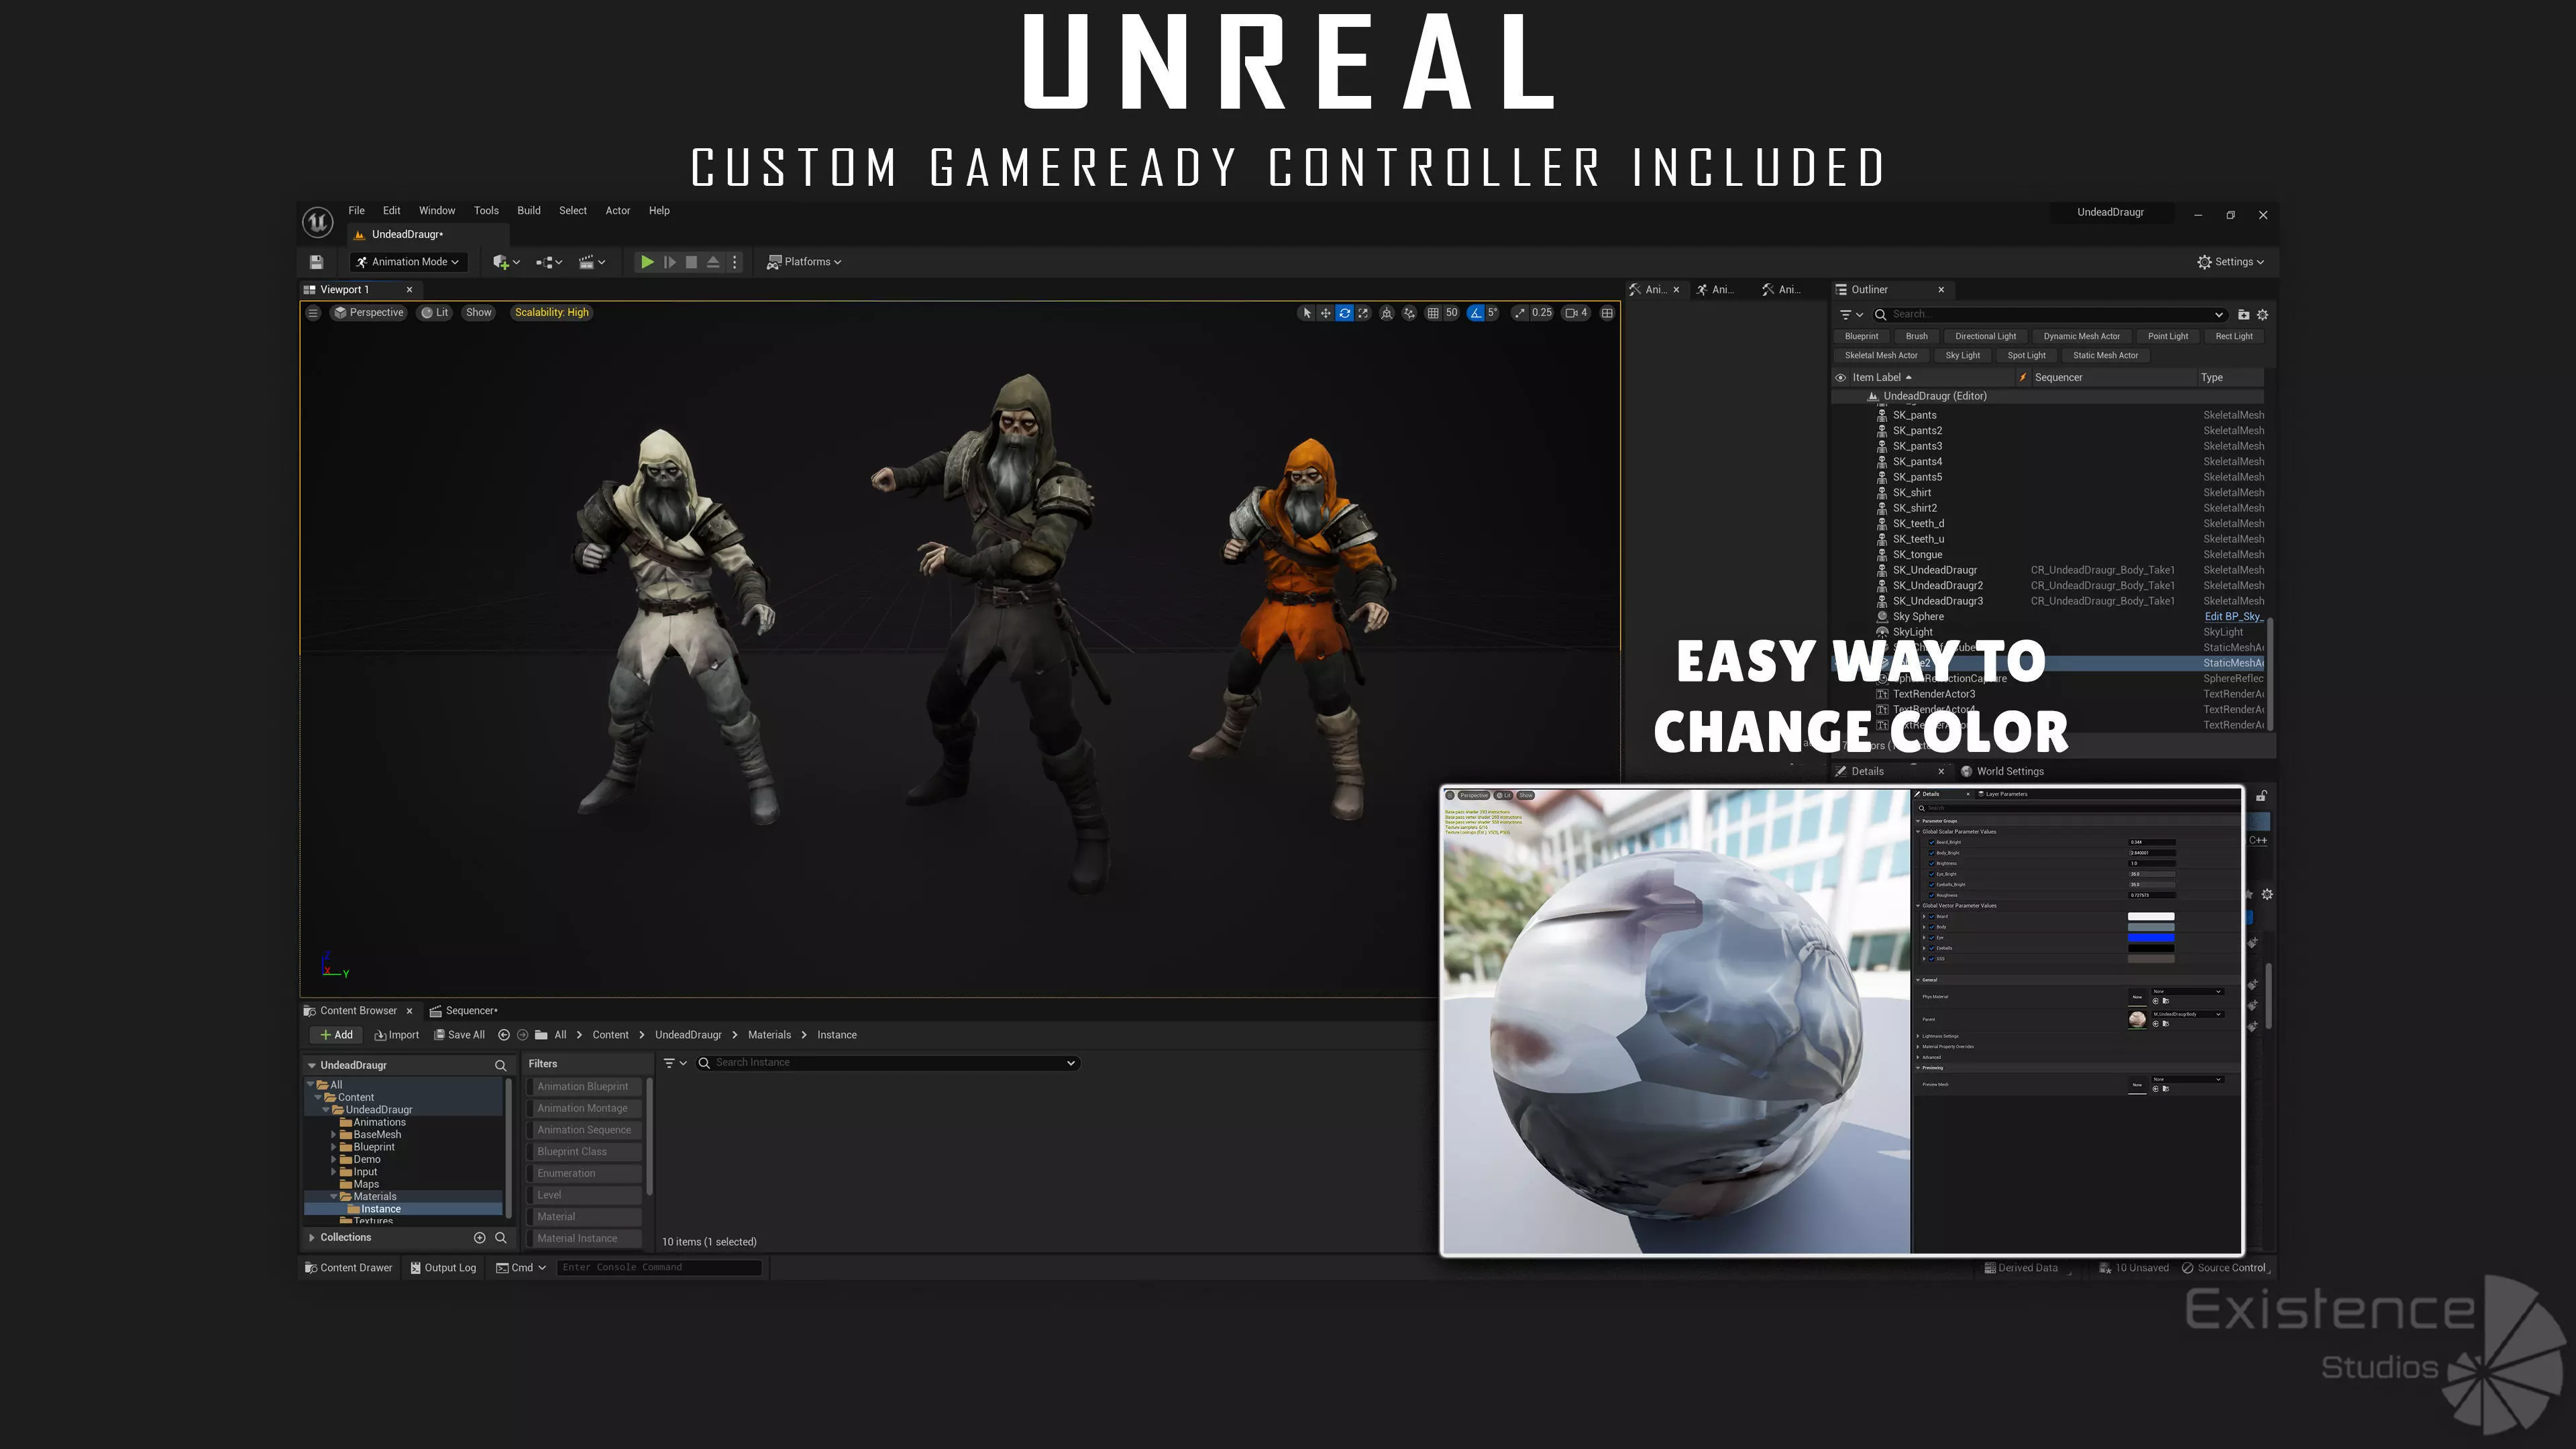Viewport: 2576px width, 1449px height.
Task: Open the Animation Mode dropdown
Action: point(408,262)
